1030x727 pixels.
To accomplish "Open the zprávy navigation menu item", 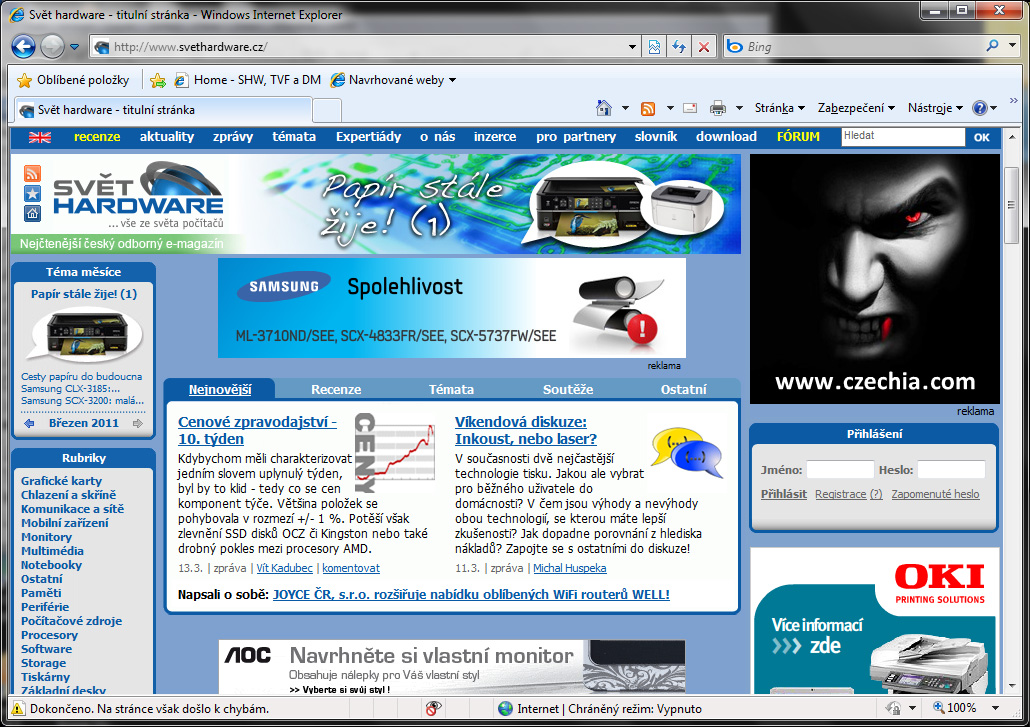I will click(232, 136).
